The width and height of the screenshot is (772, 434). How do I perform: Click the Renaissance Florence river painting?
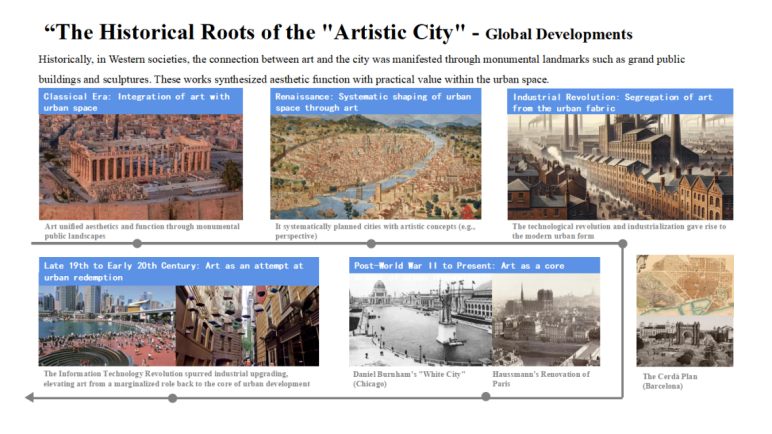pos(376,167)
